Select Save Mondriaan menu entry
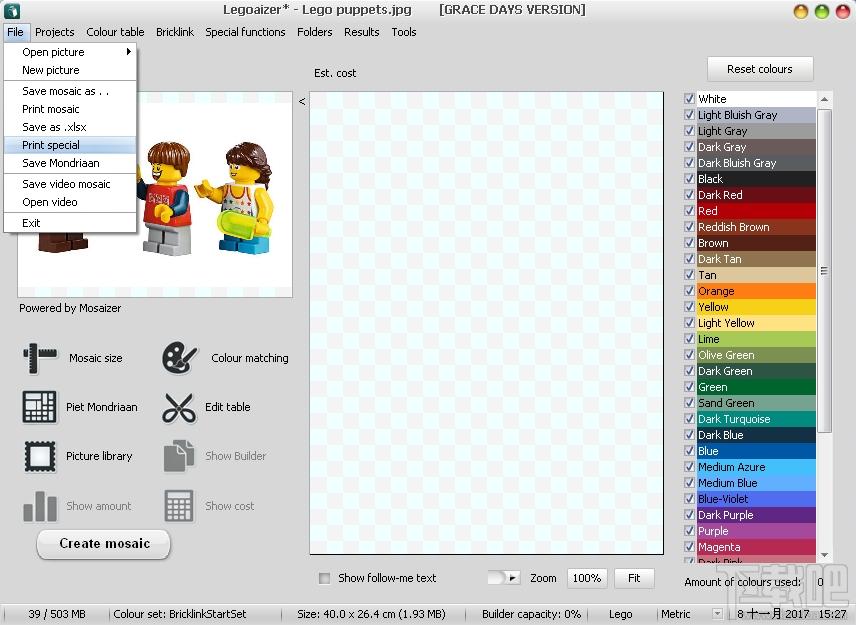This screenshot has height=625, width=856. pos(70,163)
